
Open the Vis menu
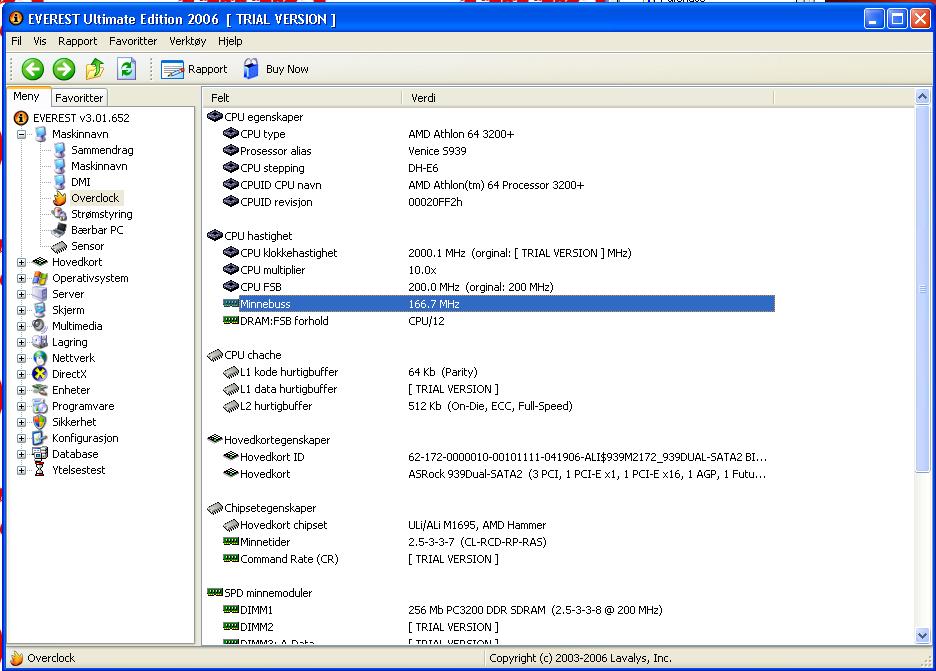point(39,41)
